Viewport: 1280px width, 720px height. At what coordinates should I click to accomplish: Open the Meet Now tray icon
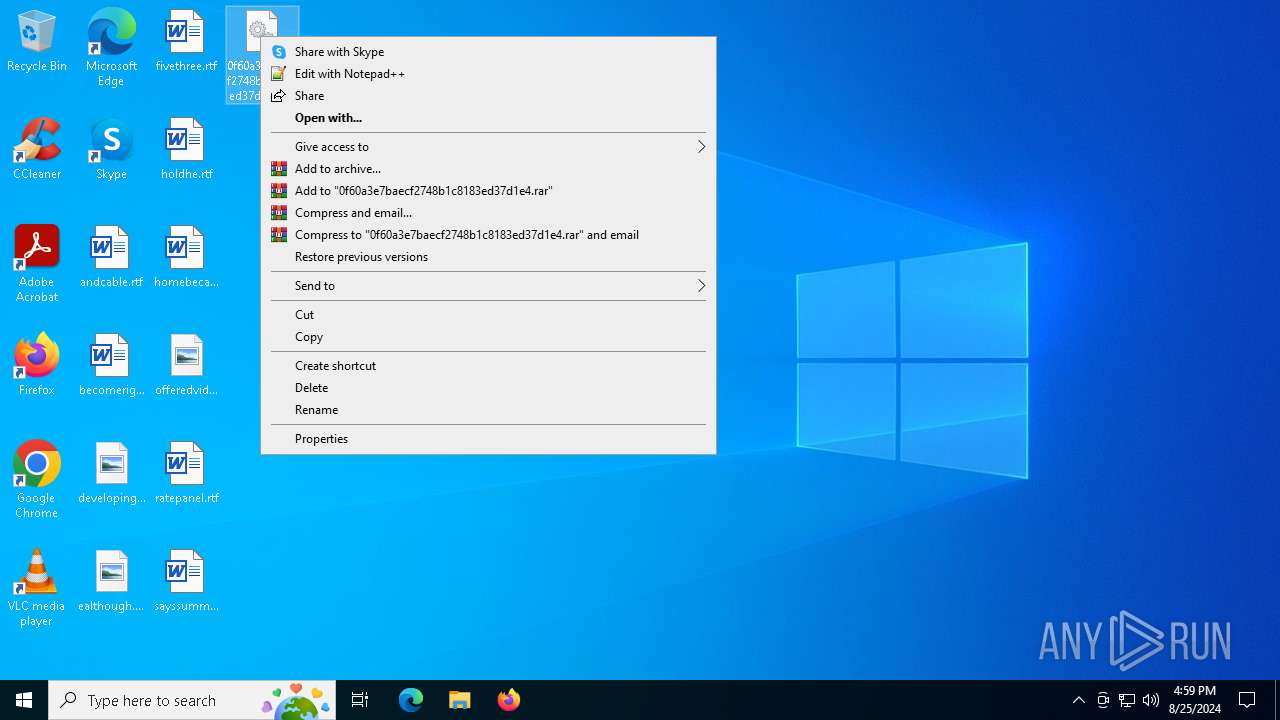pos(1103,700)
